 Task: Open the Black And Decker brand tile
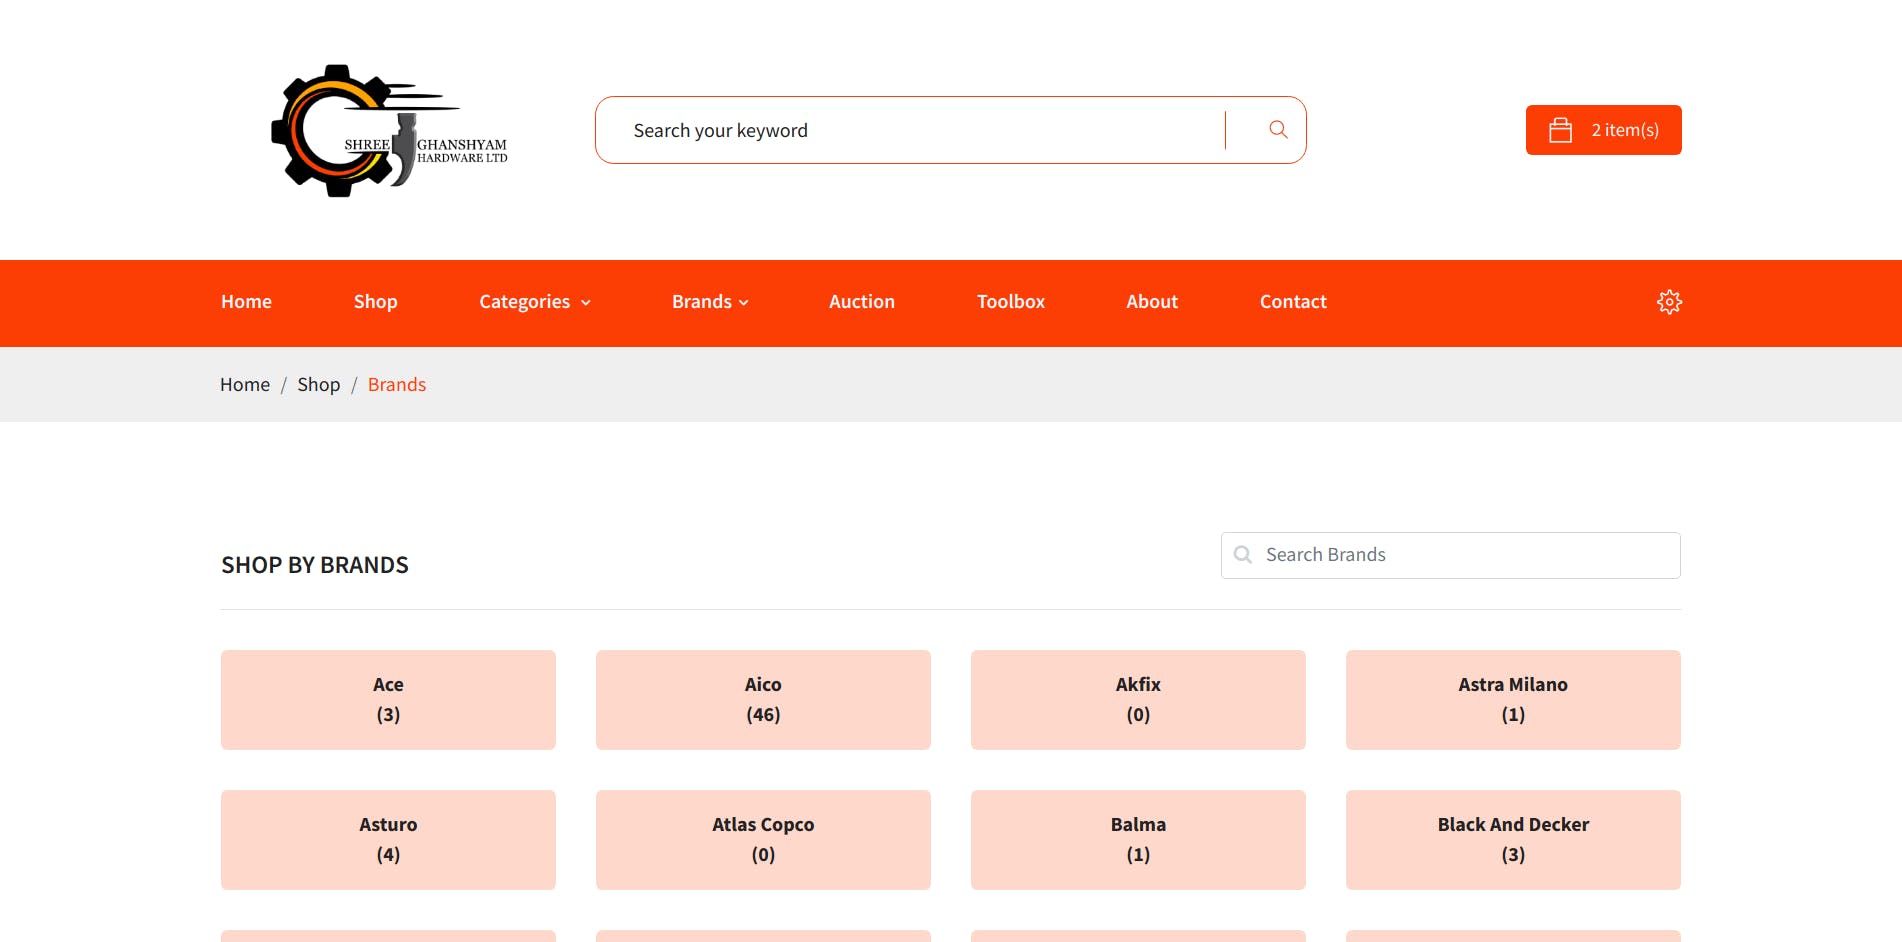tap(1513, 840)
